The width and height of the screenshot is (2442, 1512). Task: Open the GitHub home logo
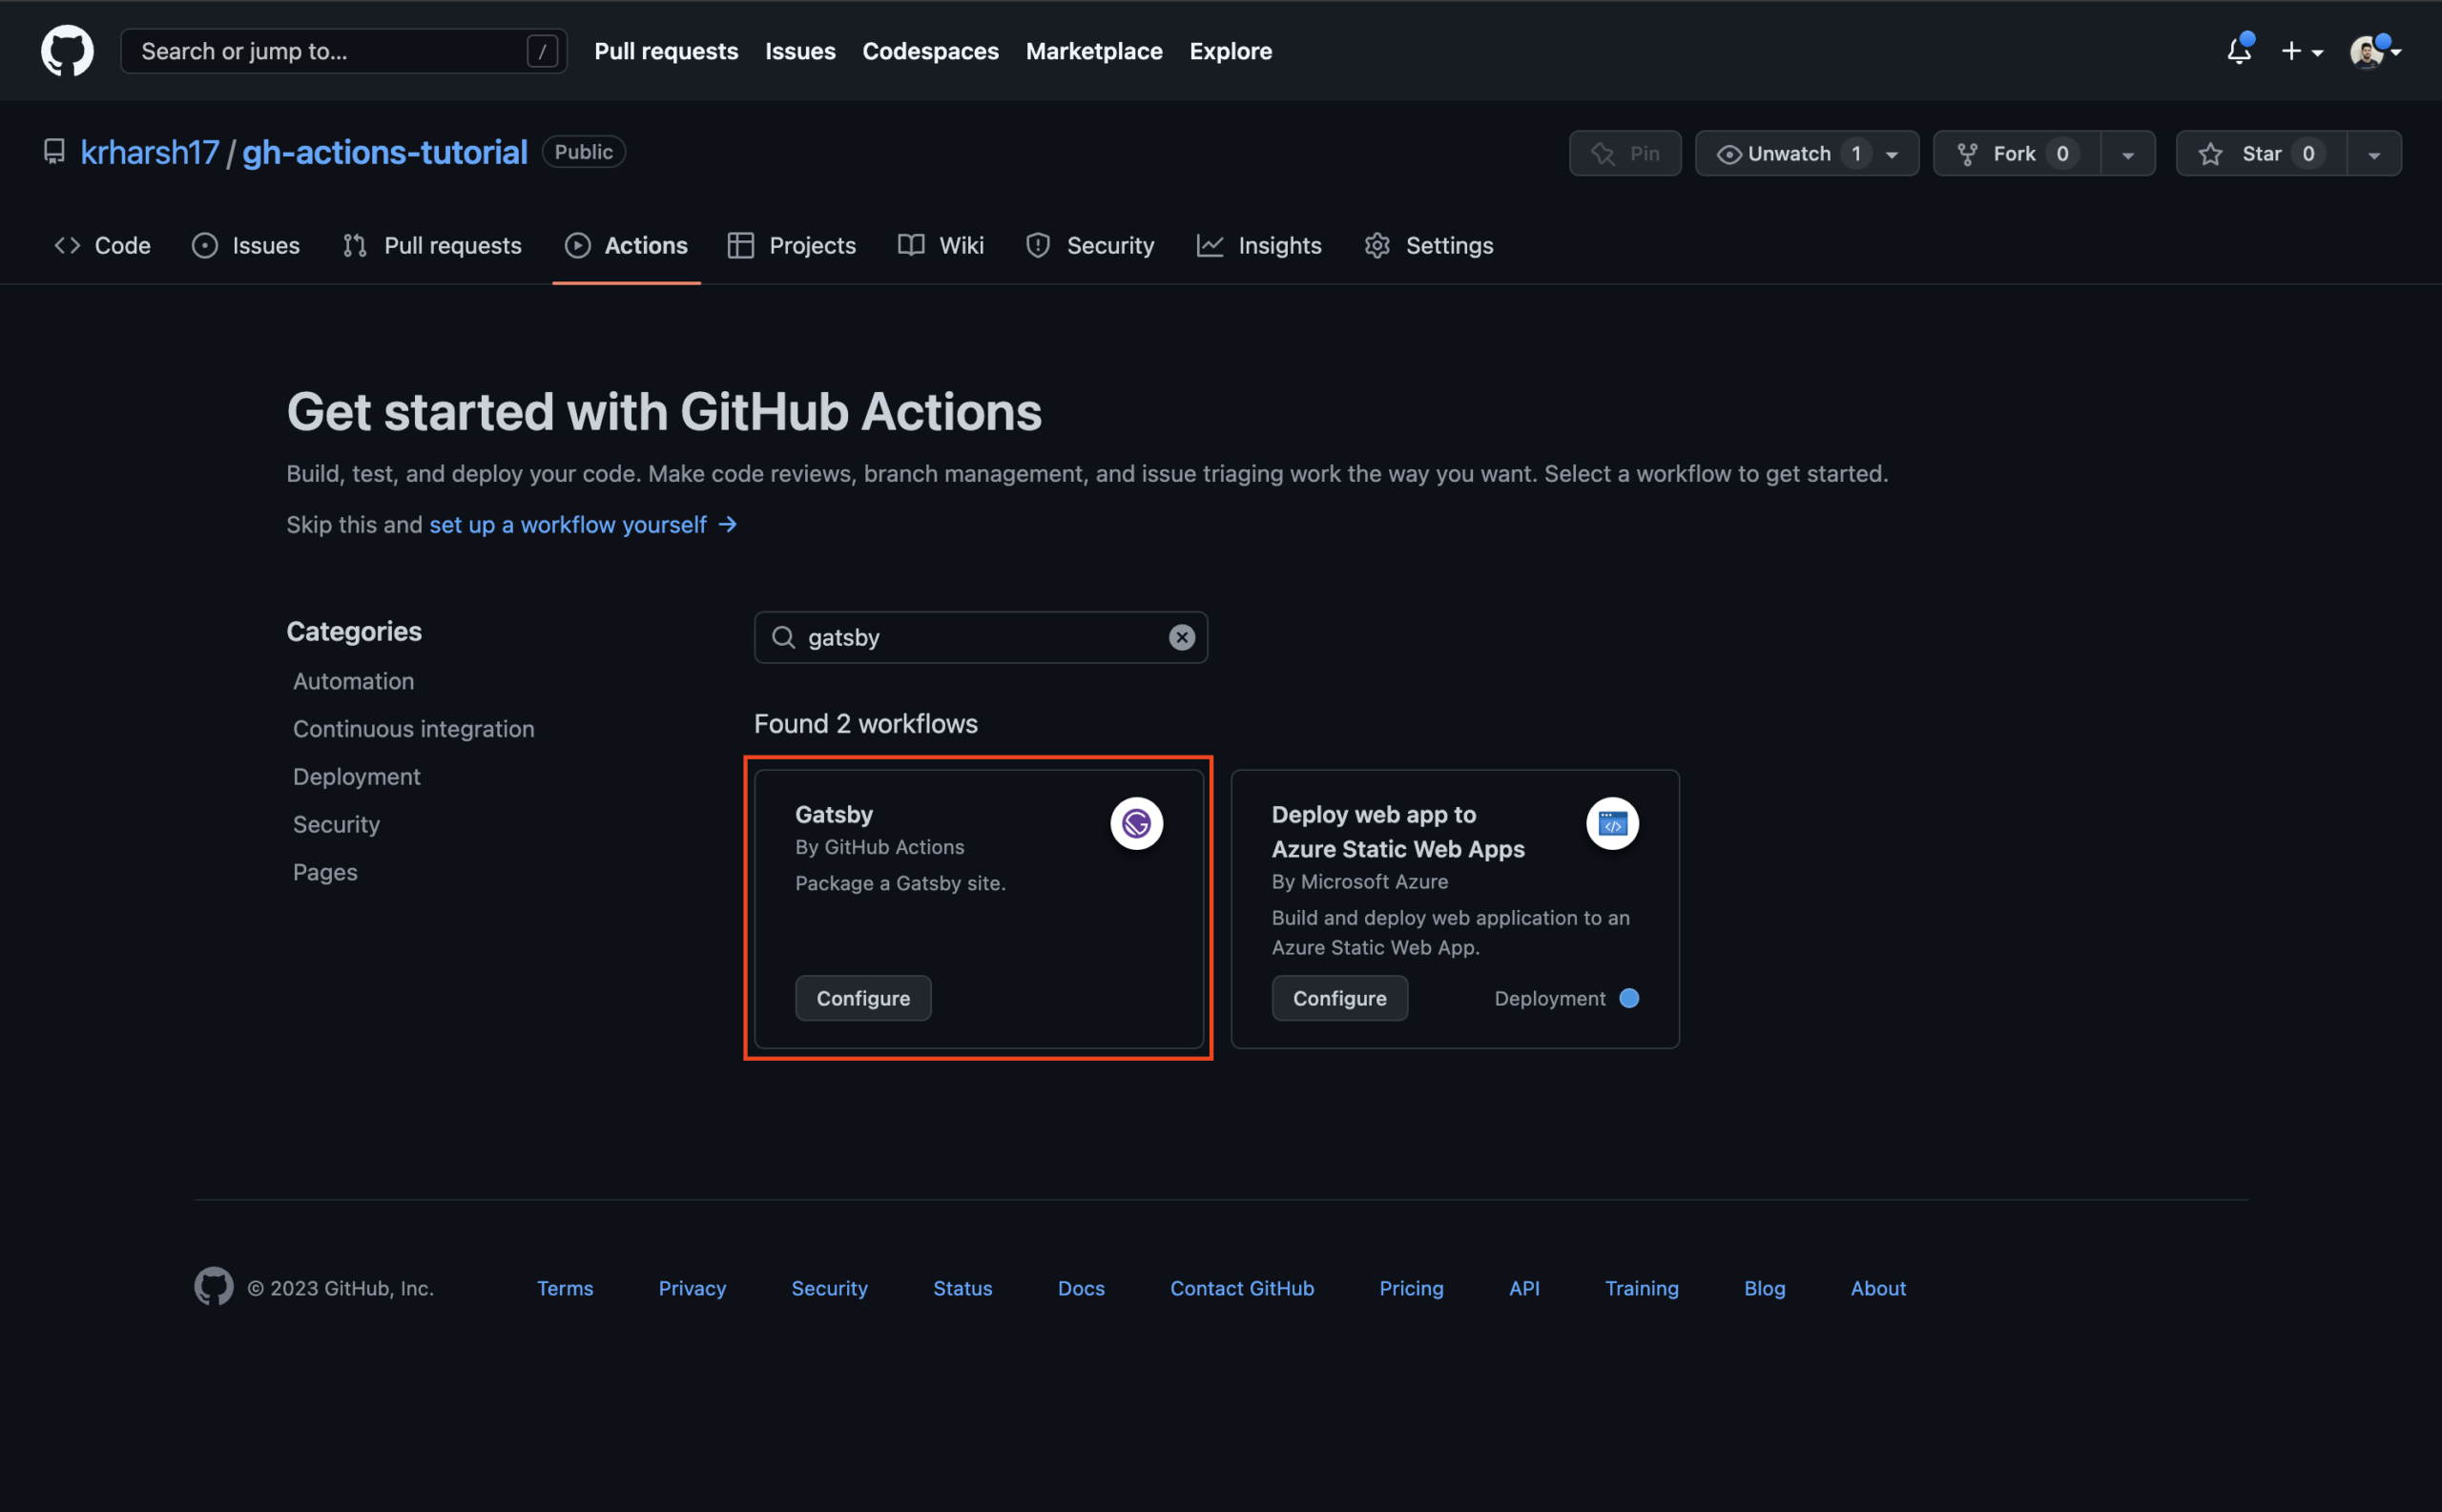click(x=67, y=51)
